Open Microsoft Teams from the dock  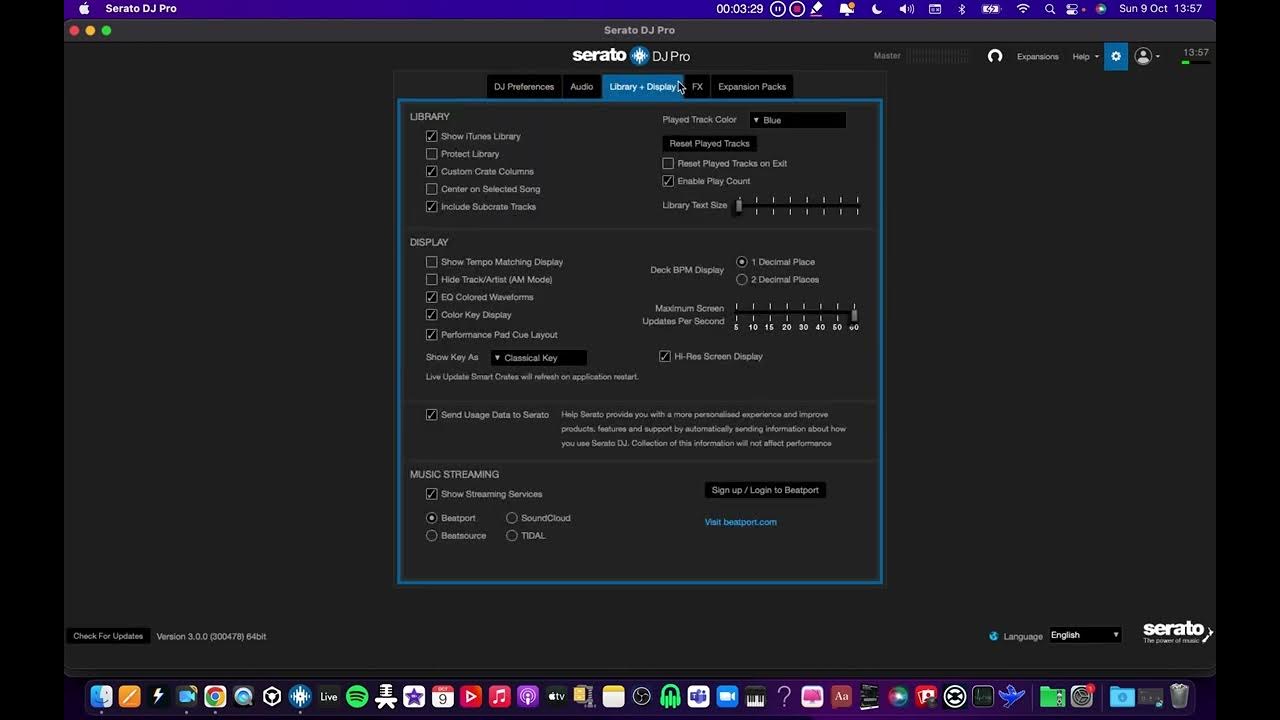[x=698, y=696]
